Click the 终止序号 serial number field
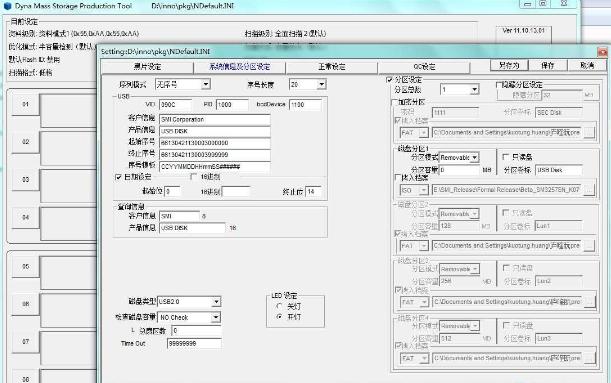 coord(215,155)
